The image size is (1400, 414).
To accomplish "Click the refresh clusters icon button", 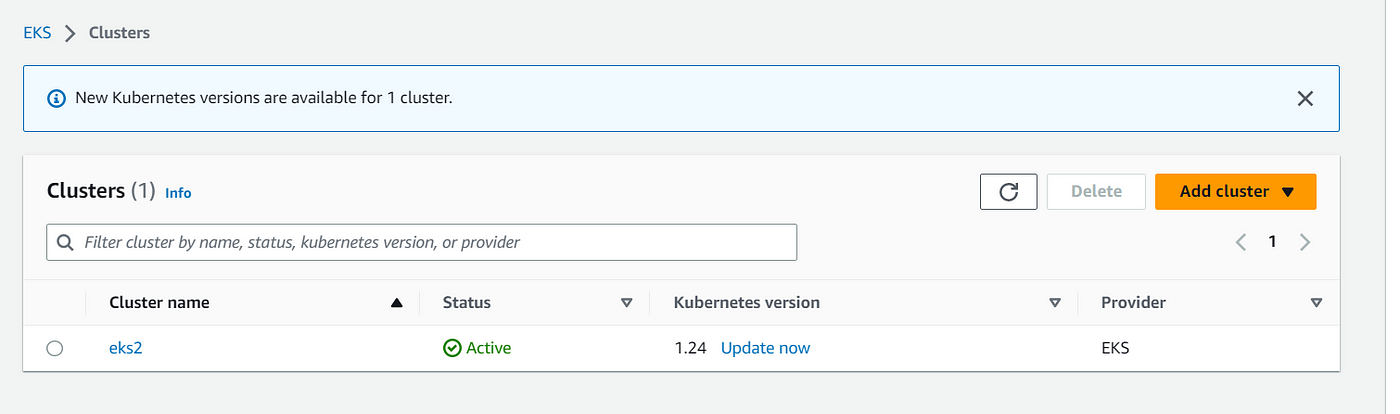I will (x=1008, y=191).
